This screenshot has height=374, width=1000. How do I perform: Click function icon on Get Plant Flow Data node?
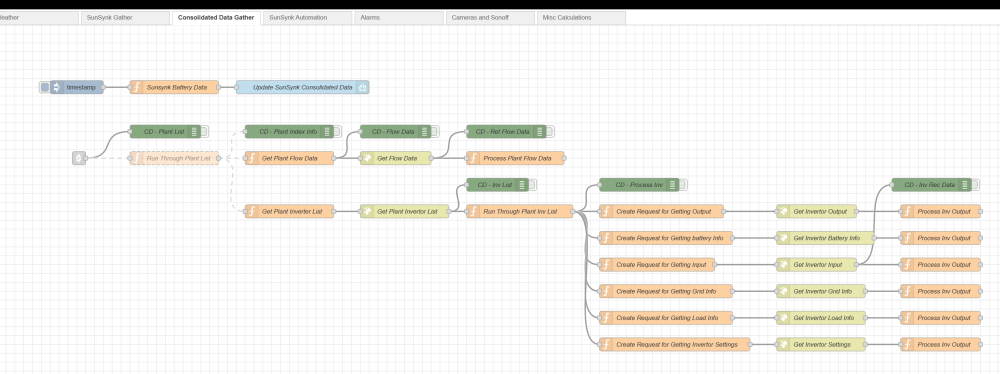pyautogui.click(x=251, y=158)
